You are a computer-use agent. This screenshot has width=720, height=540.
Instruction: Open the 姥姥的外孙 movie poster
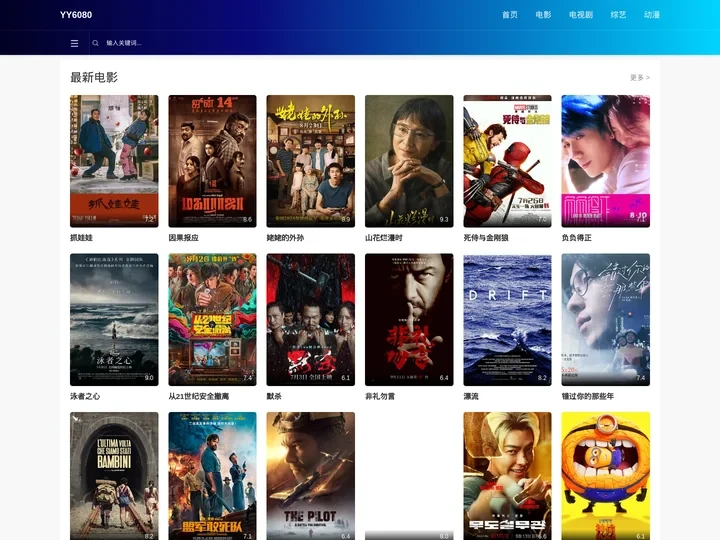(310, 161)
